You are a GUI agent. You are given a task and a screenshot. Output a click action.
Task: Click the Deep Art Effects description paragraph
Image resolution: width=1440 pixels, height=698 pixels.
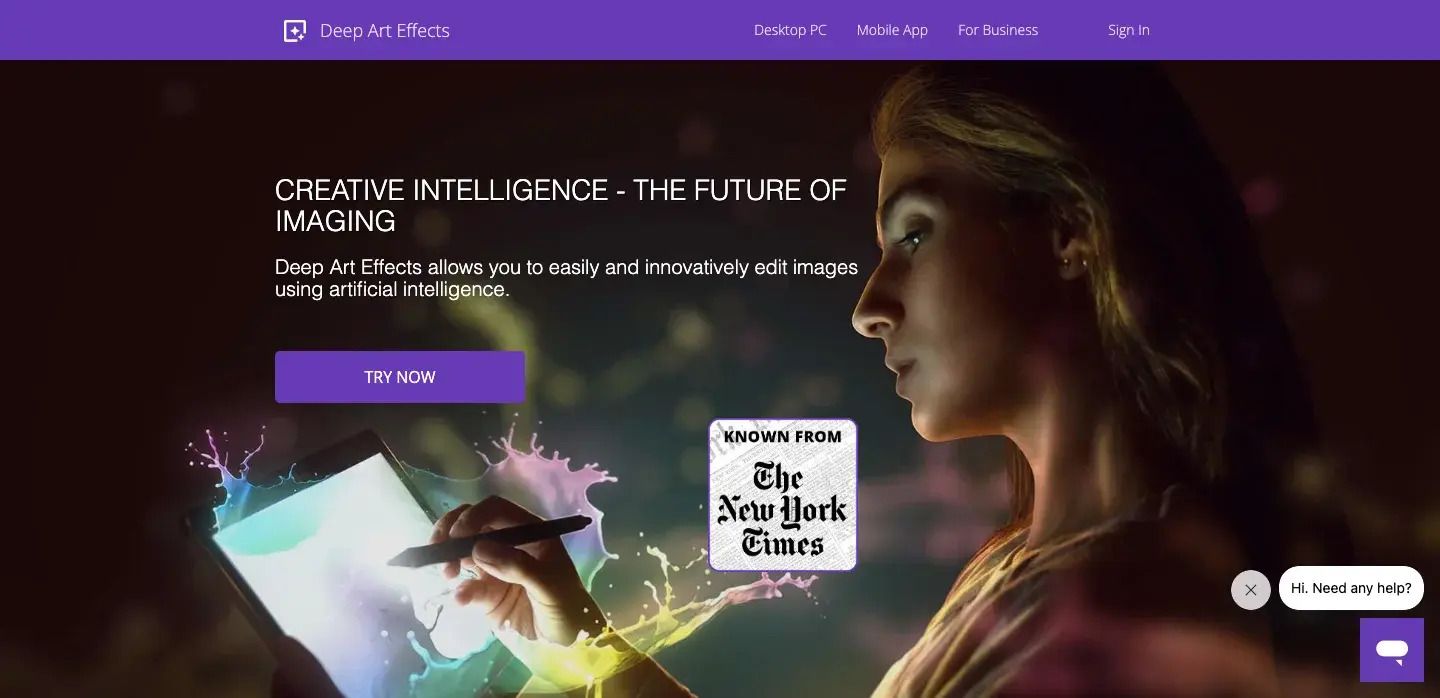point(566,278)
